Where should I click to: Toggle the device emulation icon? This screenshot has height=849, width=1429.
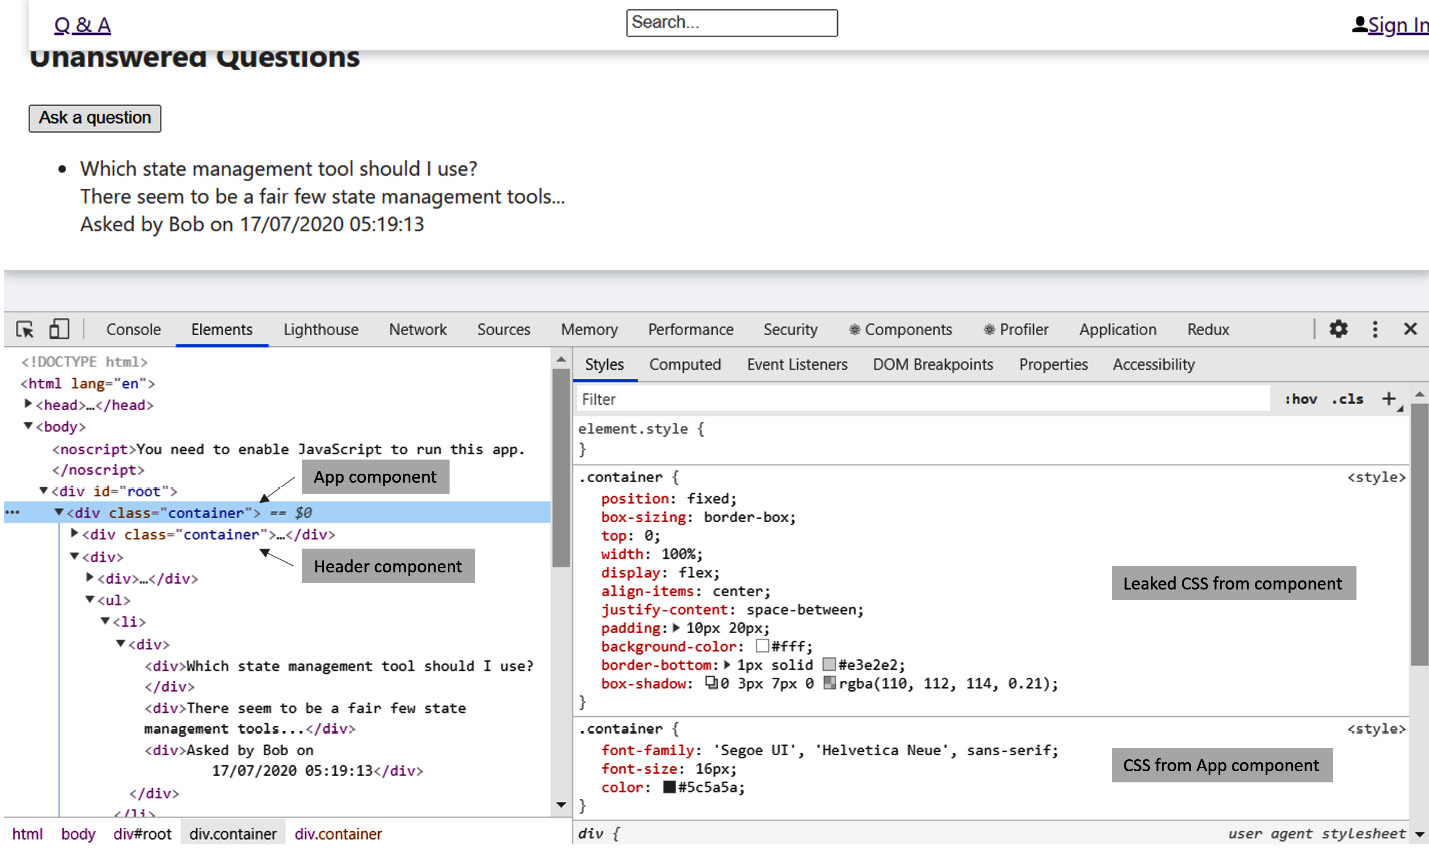click(x=58, y=328)
